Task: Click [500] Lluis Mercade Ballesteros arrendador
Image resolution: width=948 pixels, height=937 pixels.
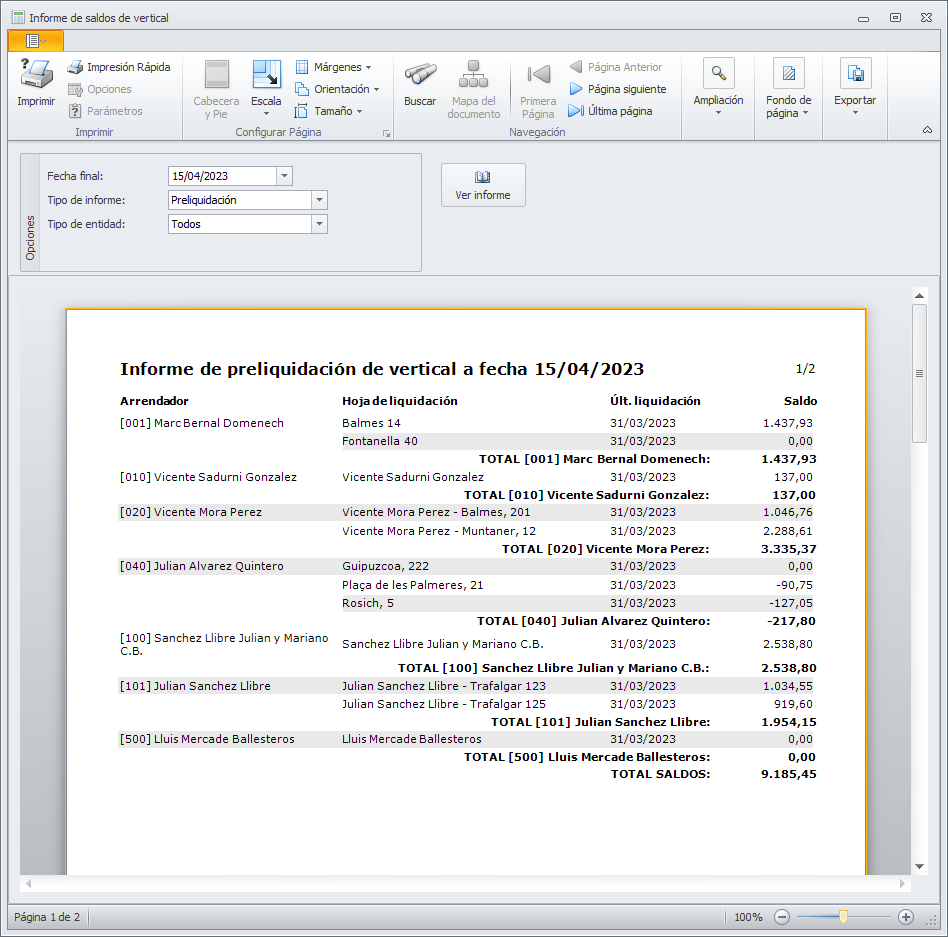Action: click(207, 739)
